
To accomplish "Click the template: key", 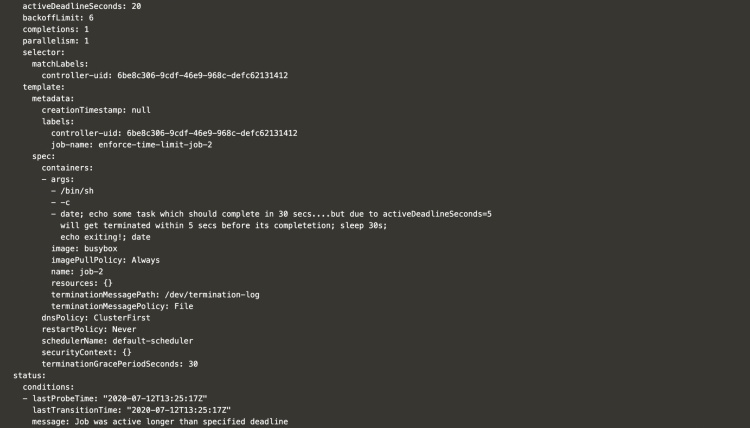I will (x=44, y=87).
